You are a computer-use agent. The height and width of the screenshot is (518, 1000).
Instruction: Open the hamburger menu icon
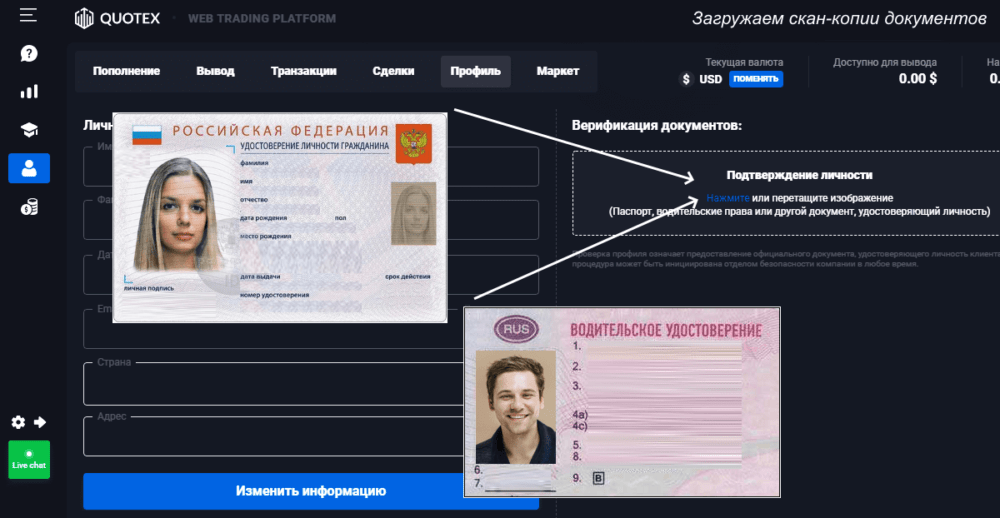tap(29, 15)
